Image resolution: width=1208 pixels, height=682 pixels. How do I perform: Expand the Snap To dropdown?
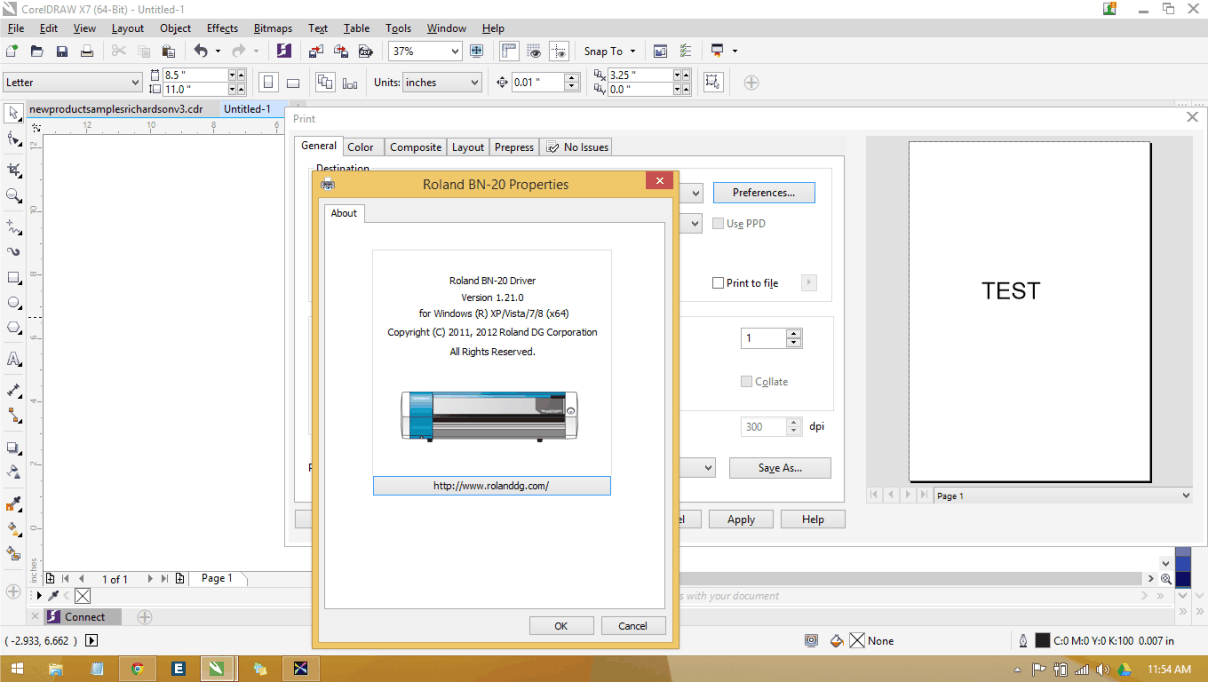[631, 50]
